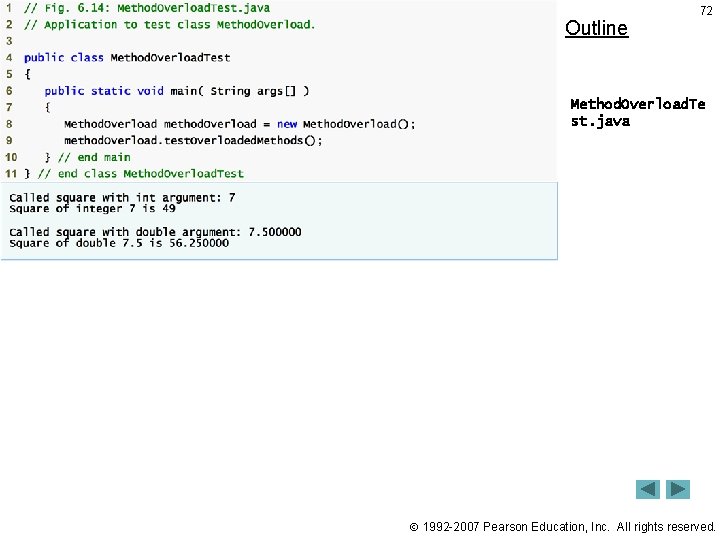Viewport: 720px width, 540px height.
Task: Advance with the next slide arrow
Action: (678, 489)
